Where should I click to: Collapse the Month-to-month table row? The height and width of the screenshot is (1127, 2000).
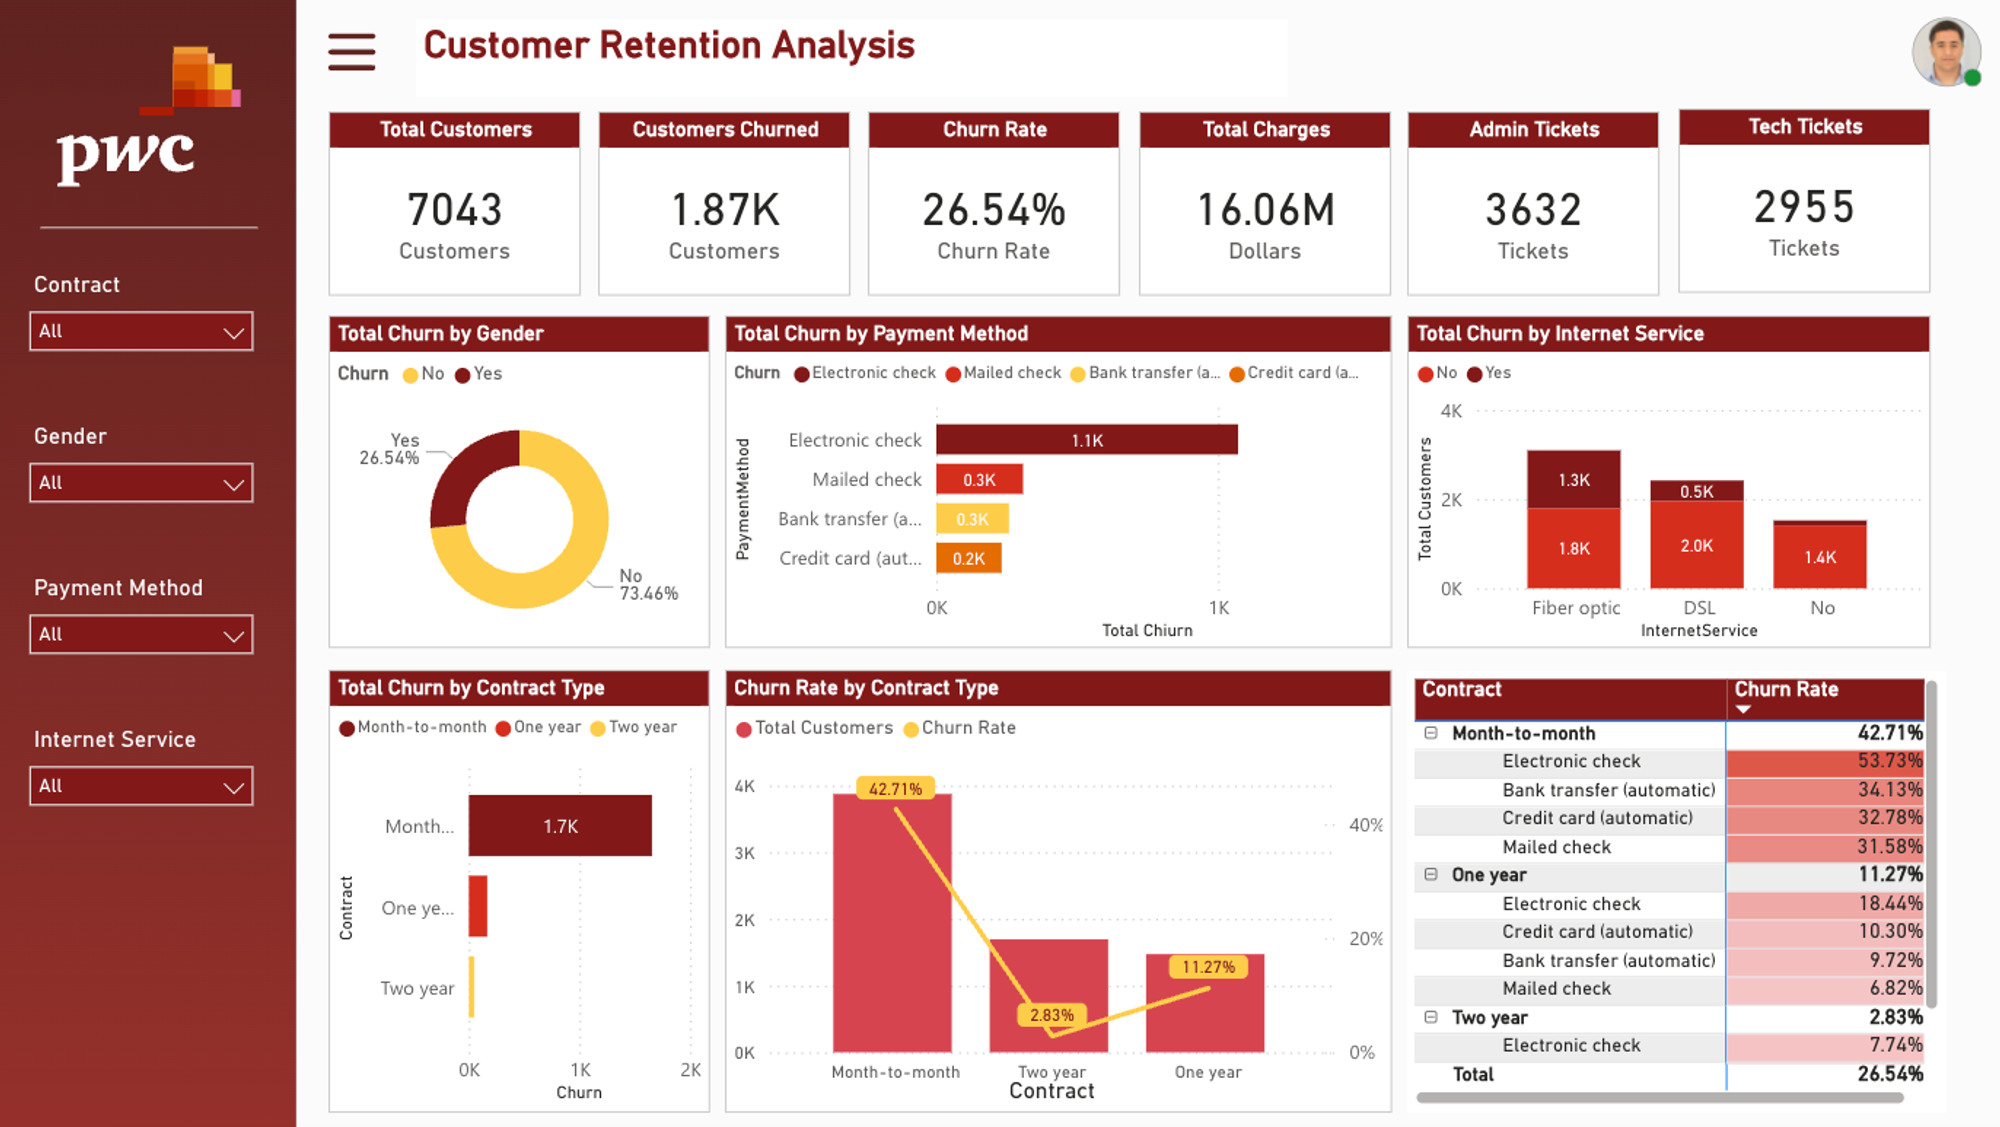coord(1431,733)
